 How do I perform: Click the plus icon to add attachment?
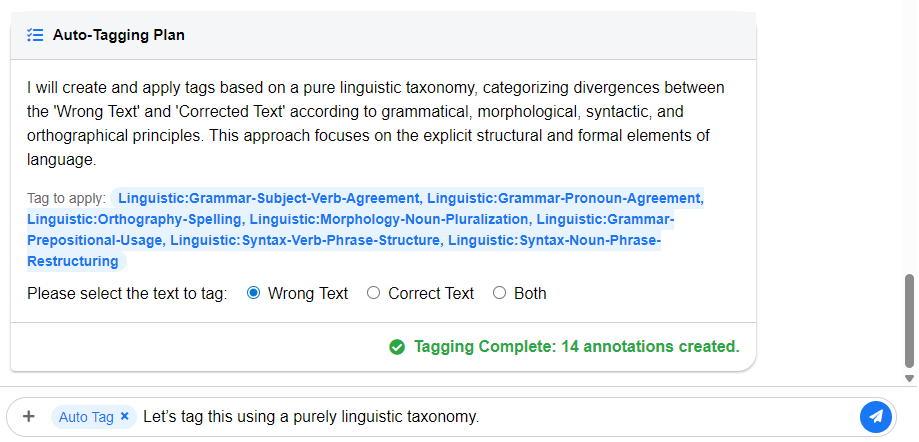tap(29, 416)
